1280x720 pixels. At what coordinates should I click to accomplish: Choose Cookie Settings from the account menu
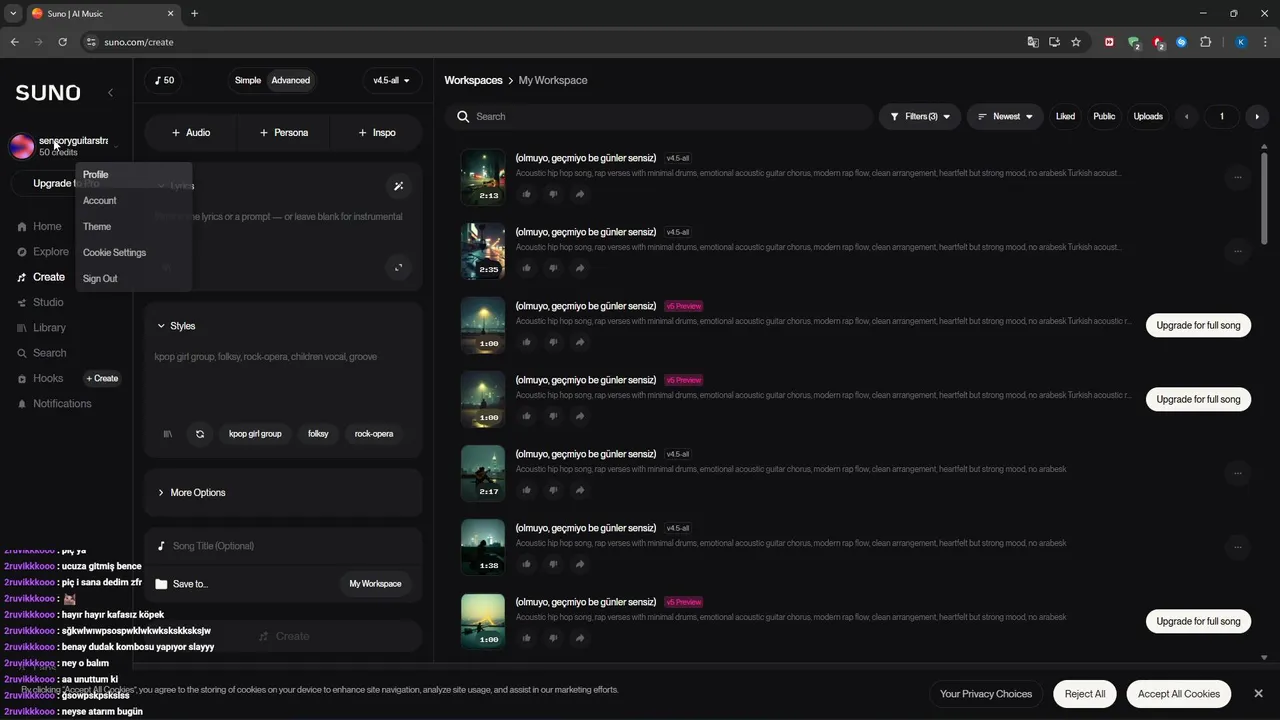[133, 253]
